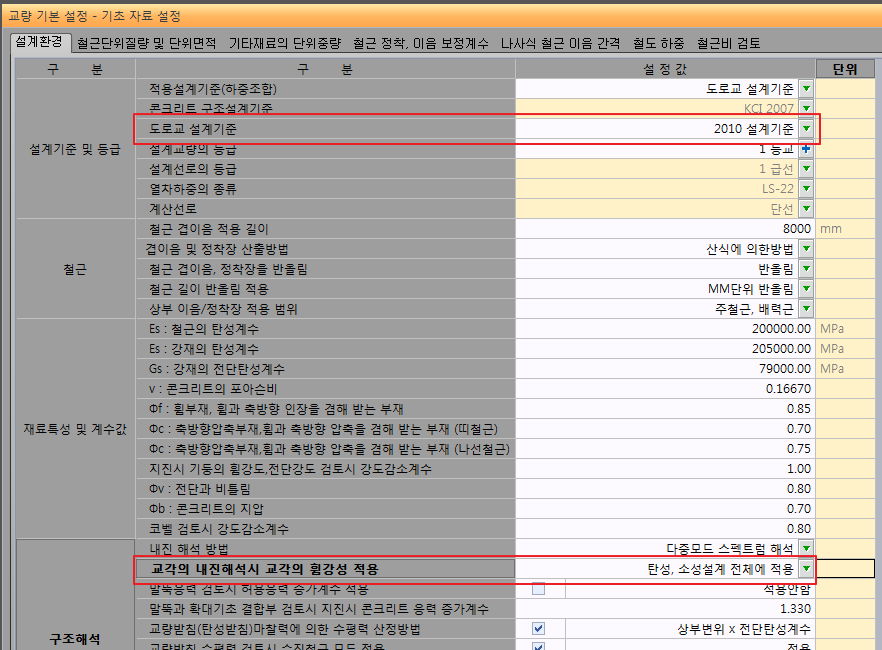Open 적용설계기준(하중조합) dropdown arrow
This screenshot has height=650, width=882.
click(806, 89)
